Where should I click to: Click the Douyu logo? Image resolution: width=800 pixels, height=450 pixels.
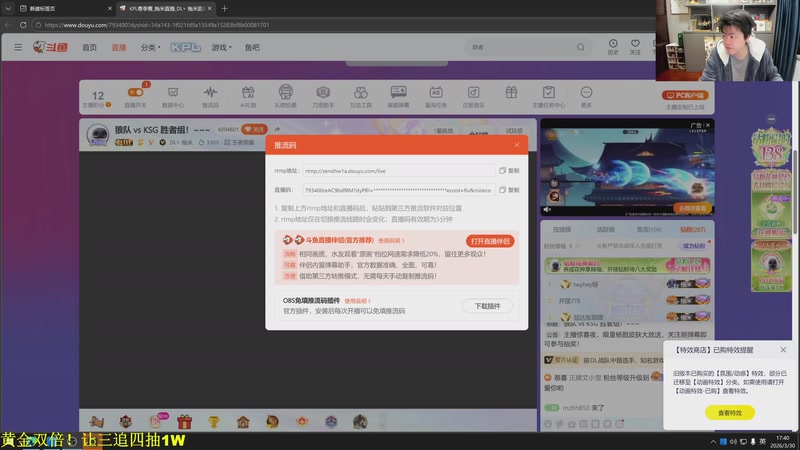51,47
